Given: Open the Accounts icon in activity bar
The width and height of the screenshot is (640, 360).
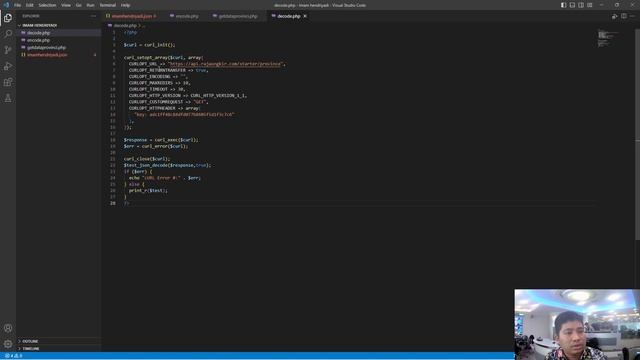Looking at the screenshot, I should [x=8, y=328].
